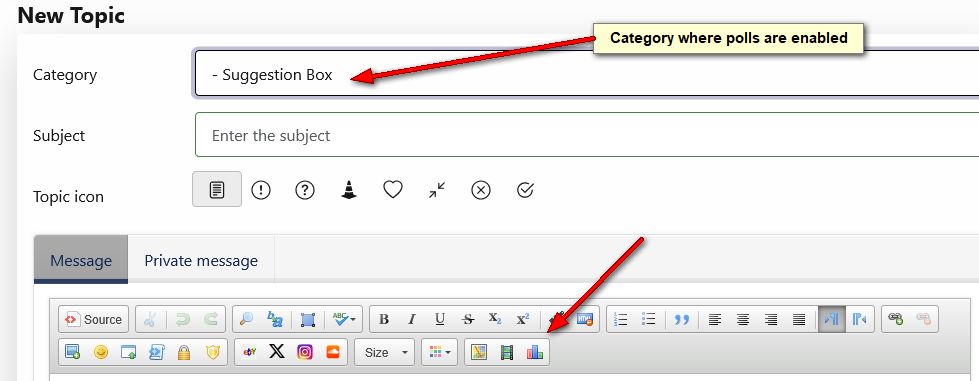Open the Size dropdown
The image size is (979, 381).
point(385,352)
